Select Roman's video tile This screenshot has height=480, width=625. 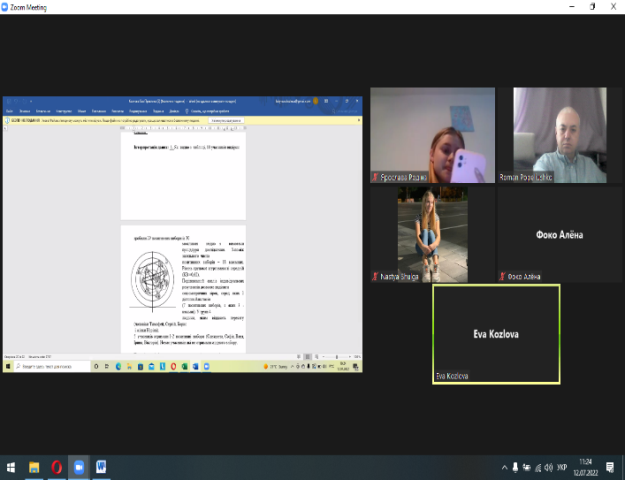point(559,129)
